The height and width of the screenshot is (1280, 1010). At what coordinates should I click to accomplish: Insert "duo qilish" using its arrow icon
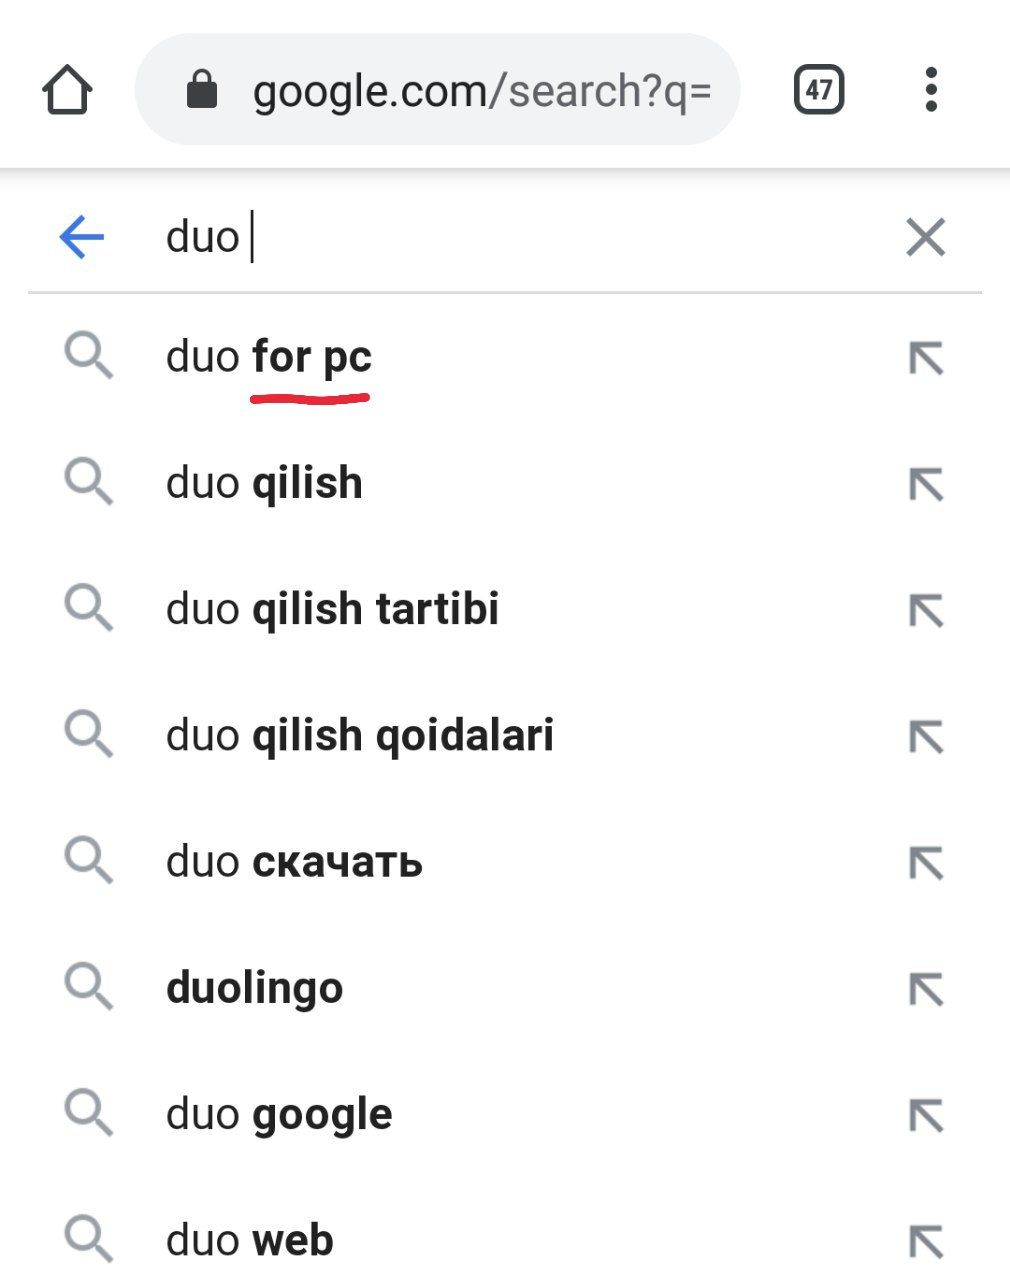(x=926, y=484)
